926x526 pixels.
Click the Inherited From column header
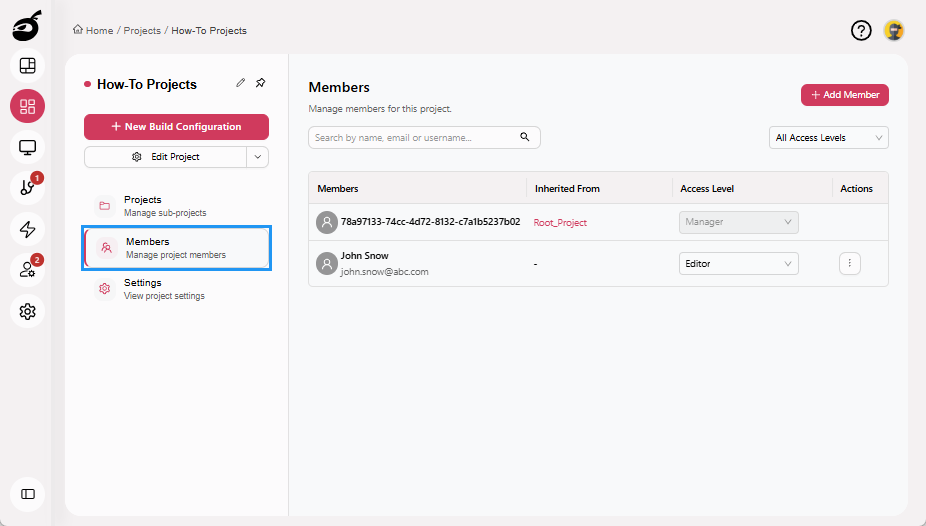tap(567, 188)
